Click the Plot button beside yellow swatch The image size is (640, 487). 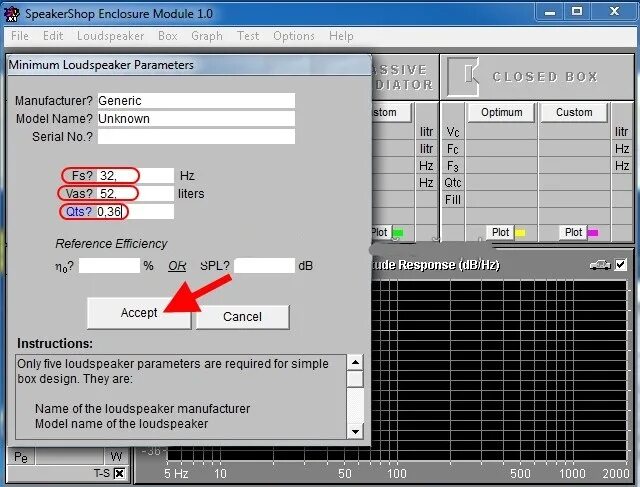(500, 232)
